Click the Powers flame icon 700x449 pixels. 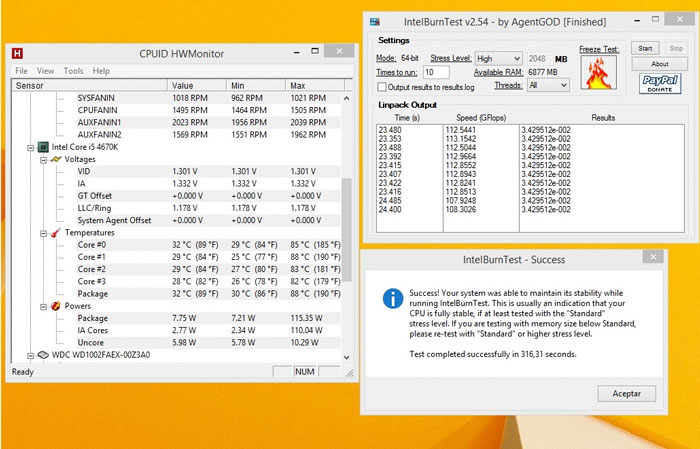(56, 306)
